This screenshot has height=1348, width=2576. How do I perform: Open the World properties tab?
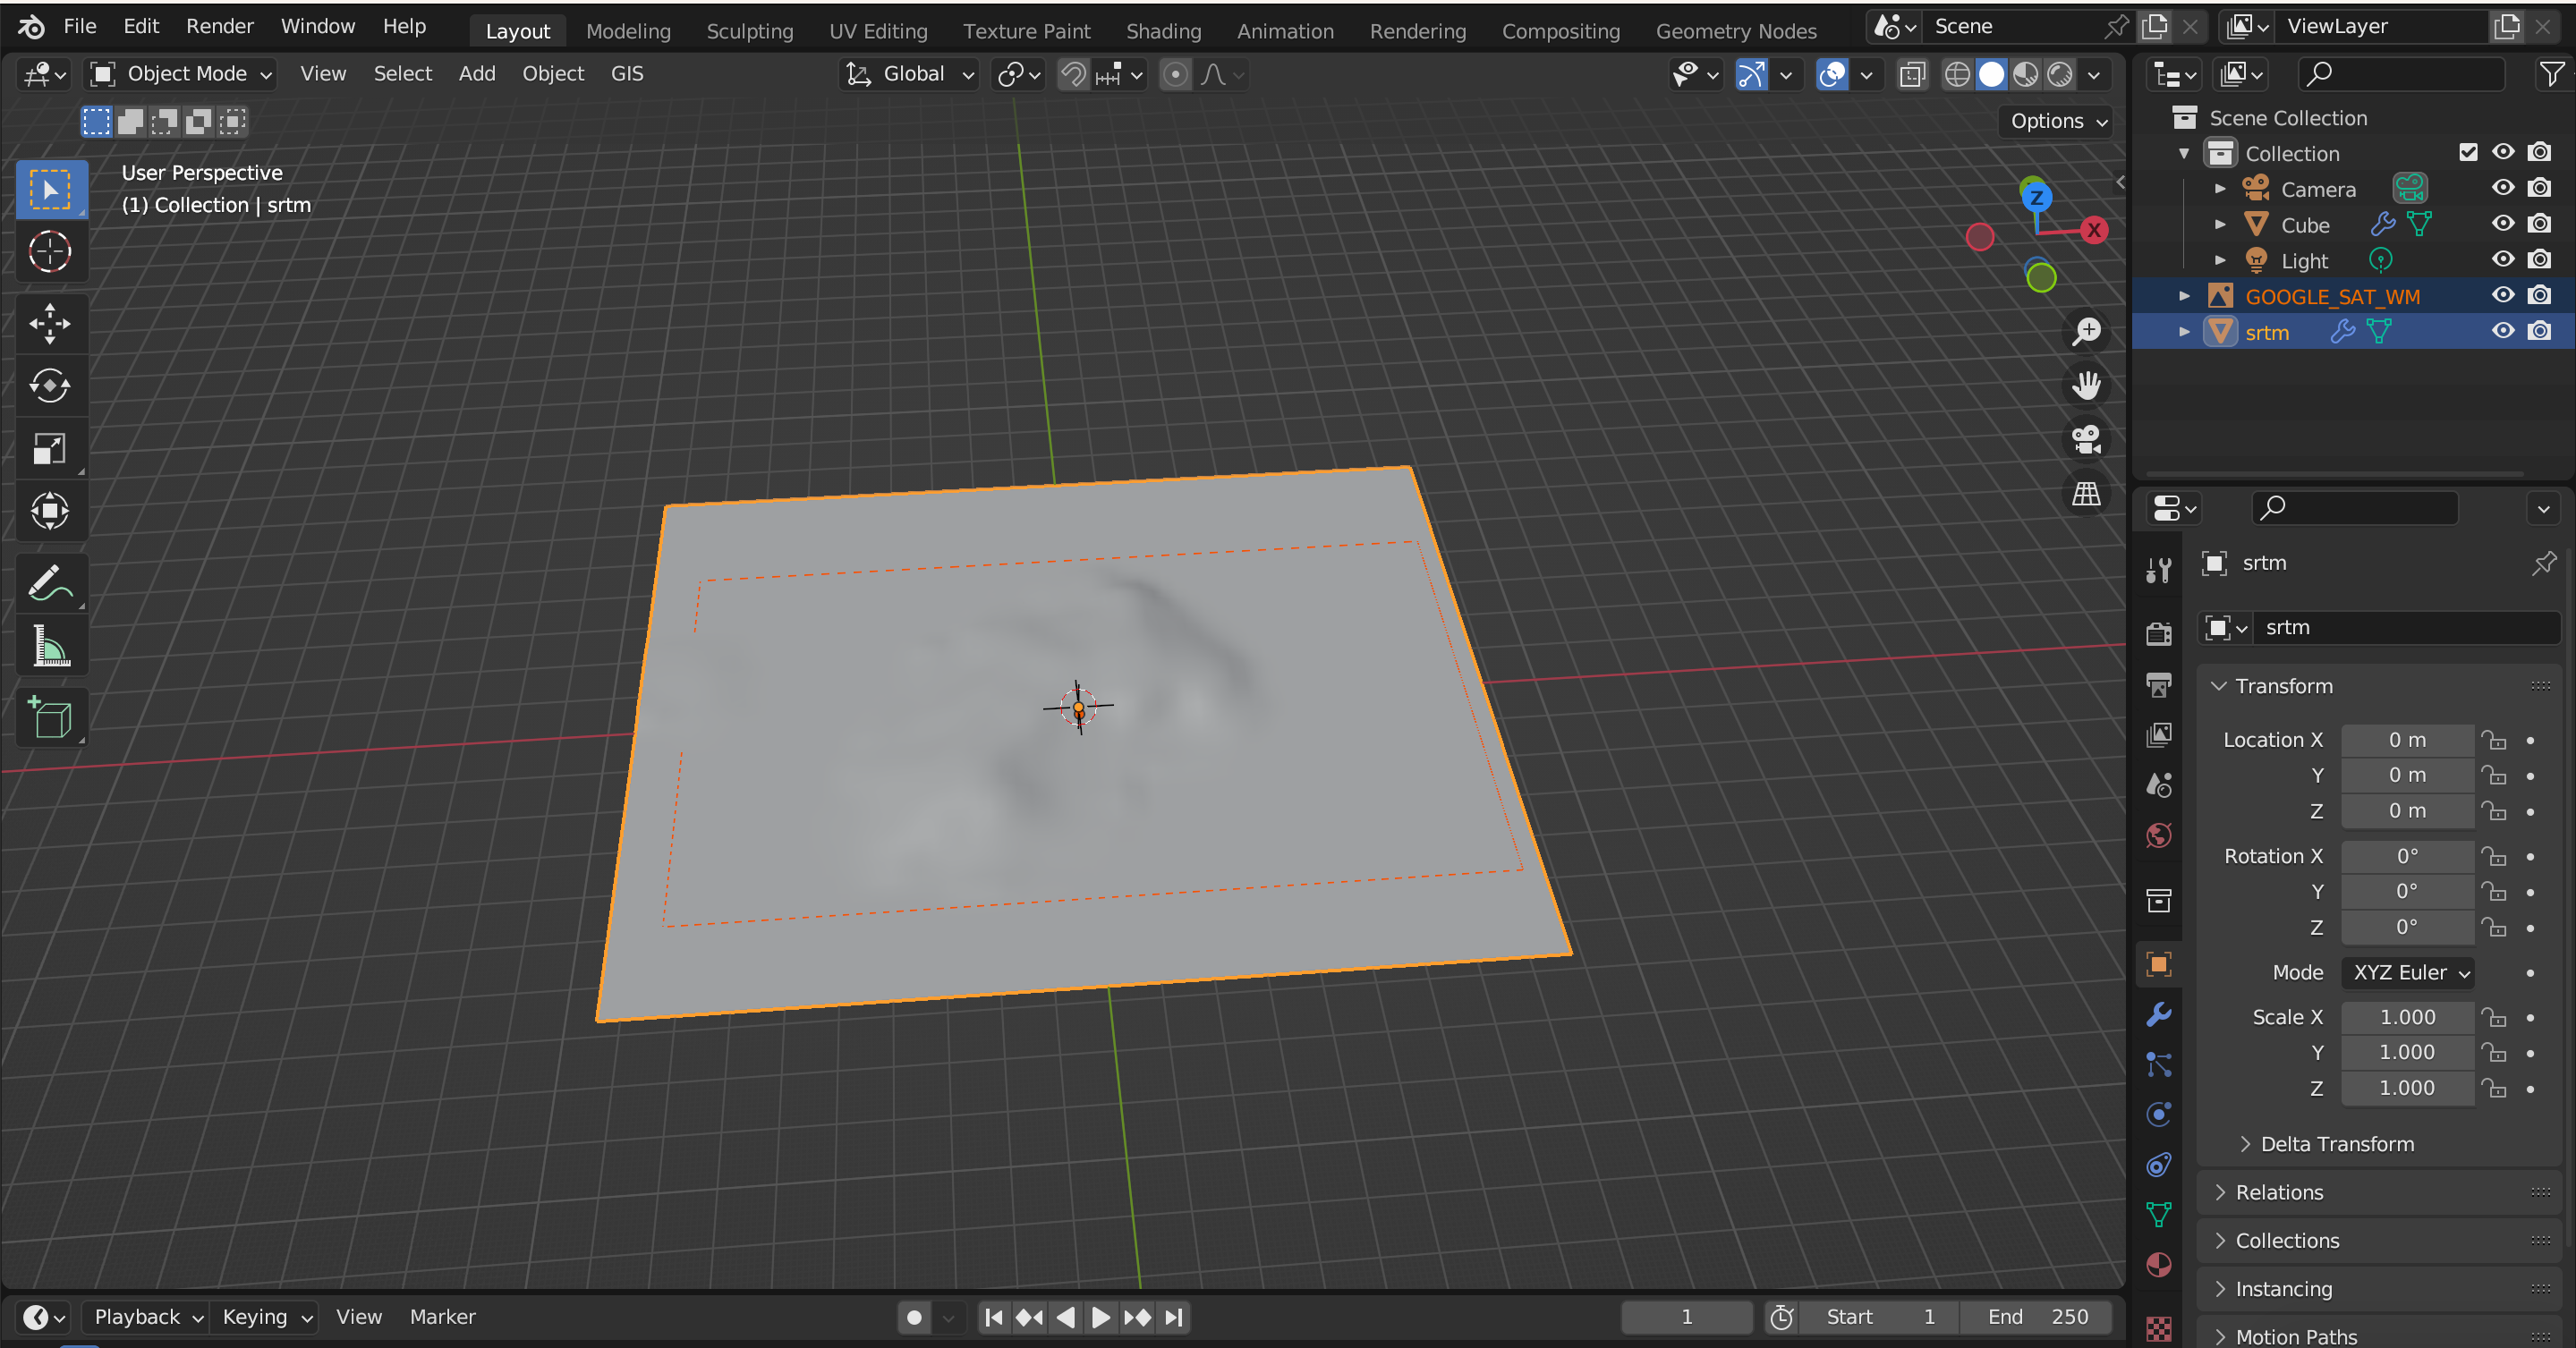[x=2159, y=835]
